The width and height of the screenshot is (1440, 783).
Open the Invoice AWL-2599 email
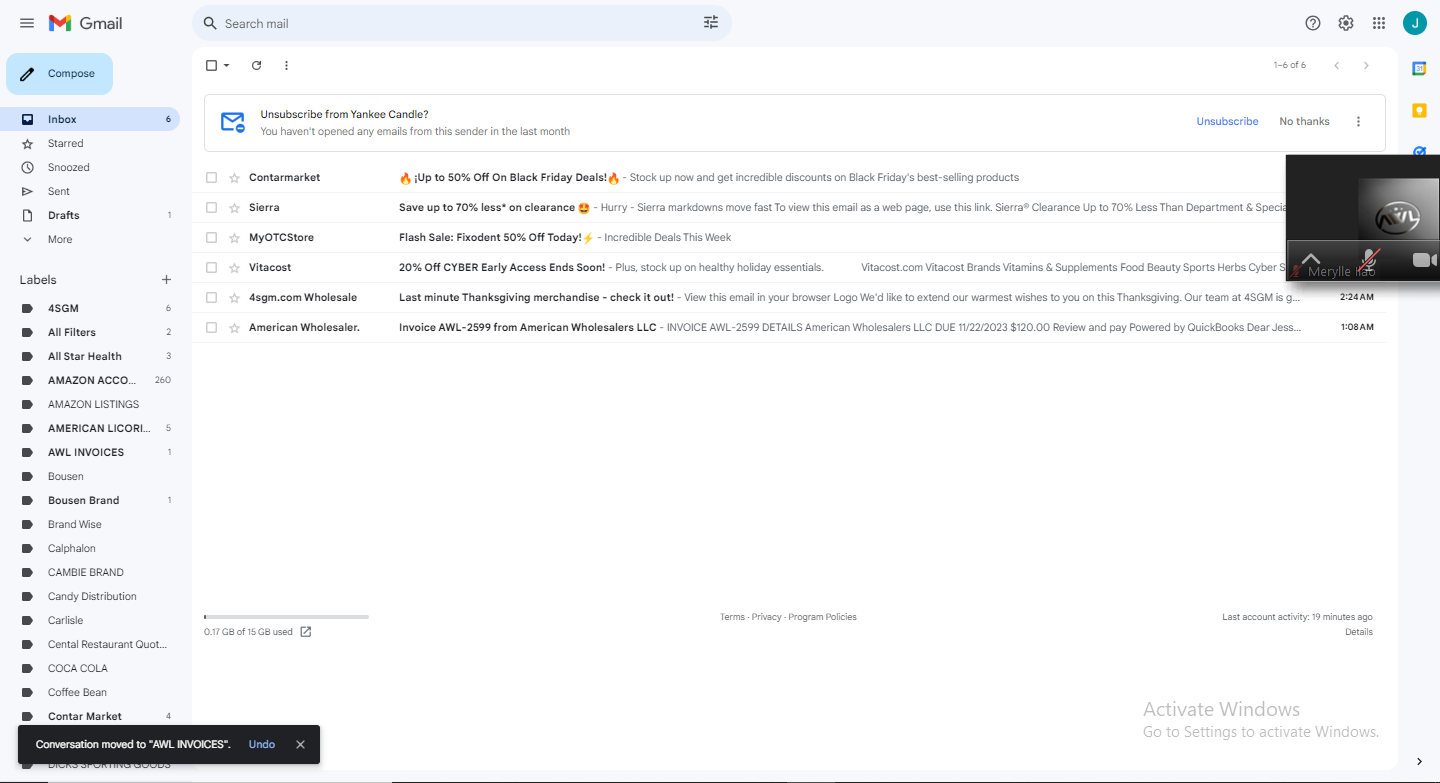click(789, 328)
